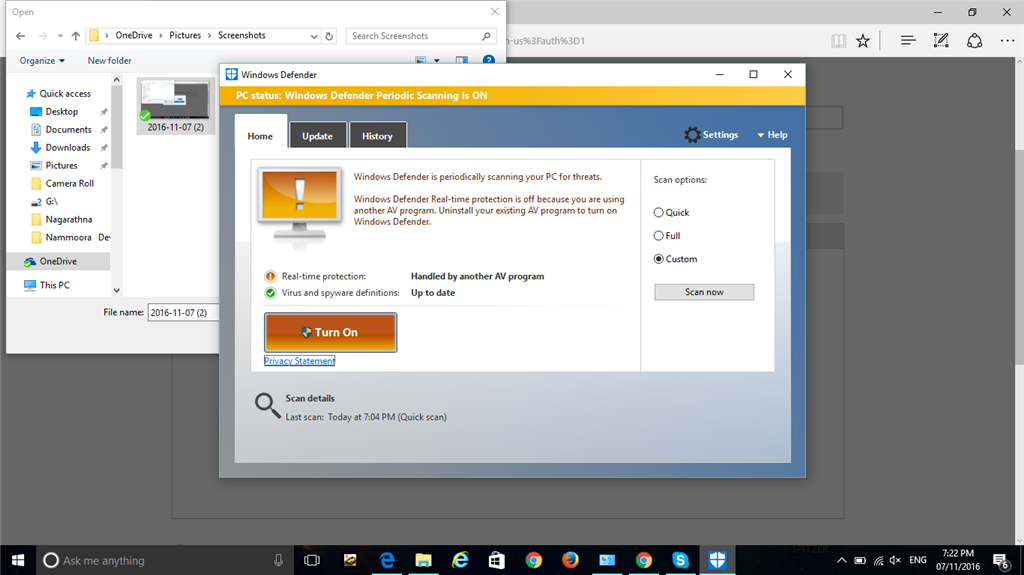Click the Windows Defender shield taskbar icon
Image resolution: width=1024 pixels, height=575 pixels.
point(717,560)
